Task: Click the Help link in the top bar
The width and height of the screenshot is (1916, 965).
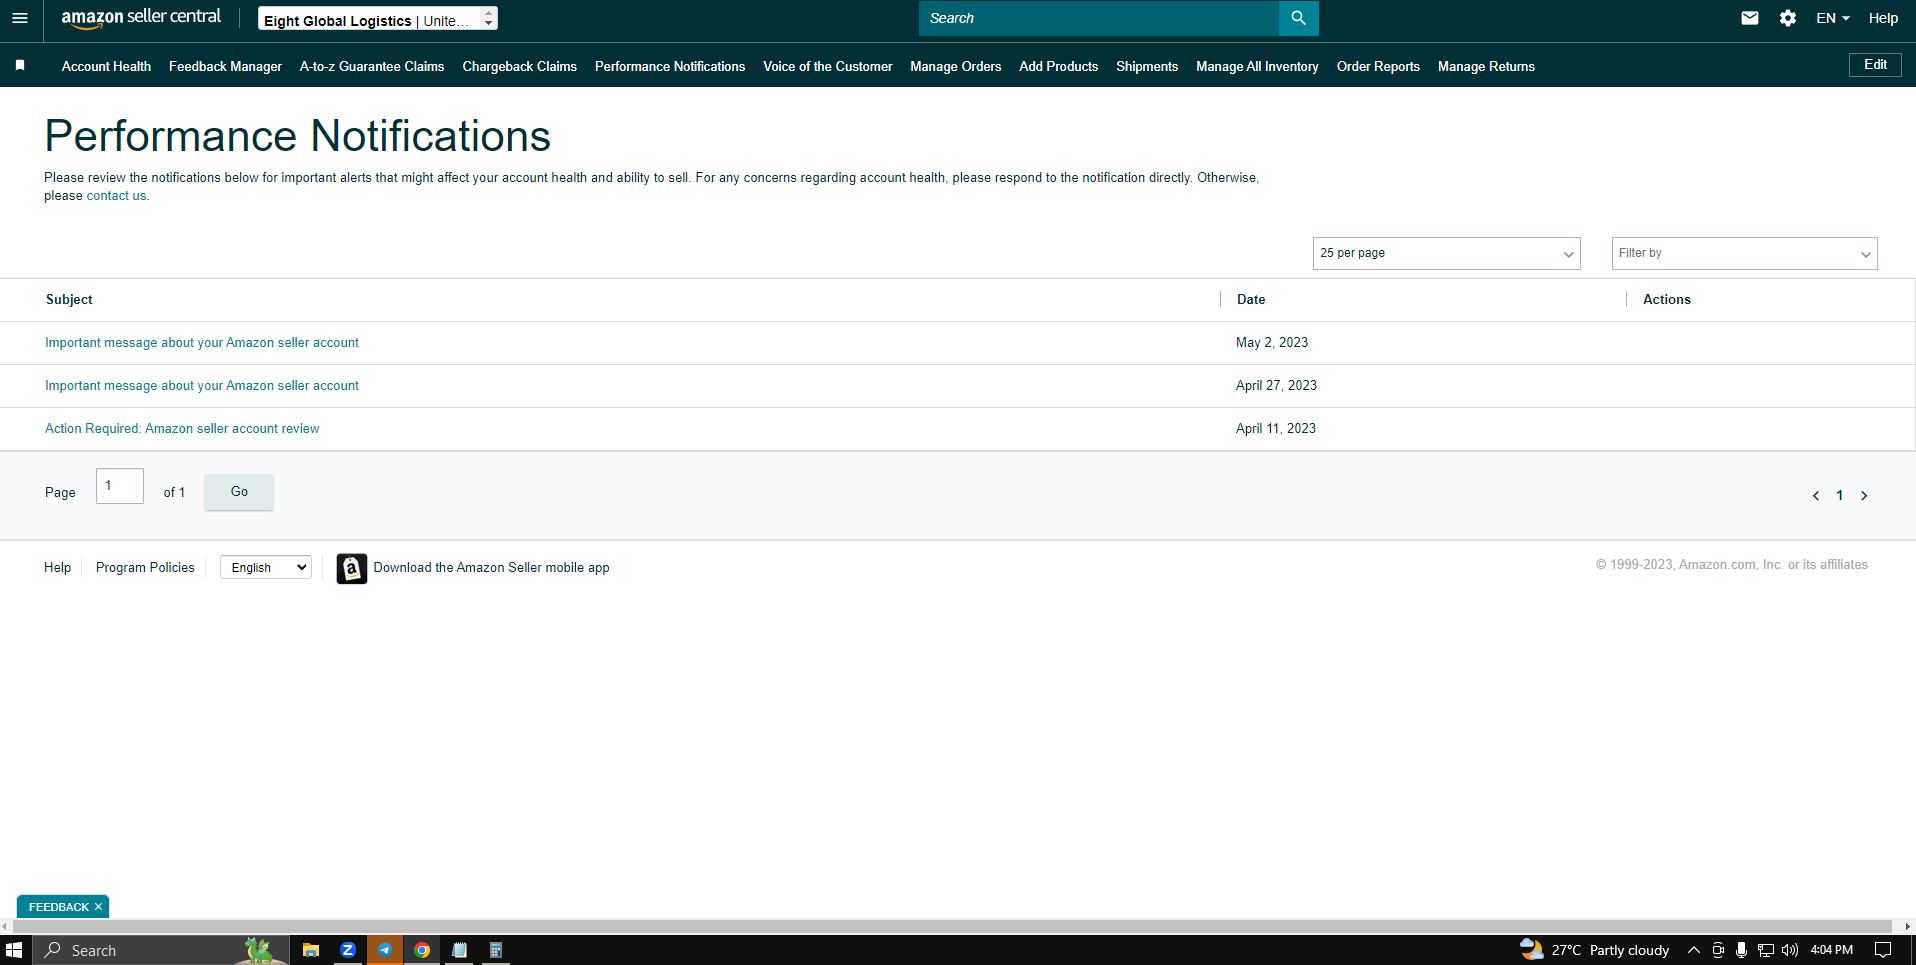Action: pos(1883,18)
